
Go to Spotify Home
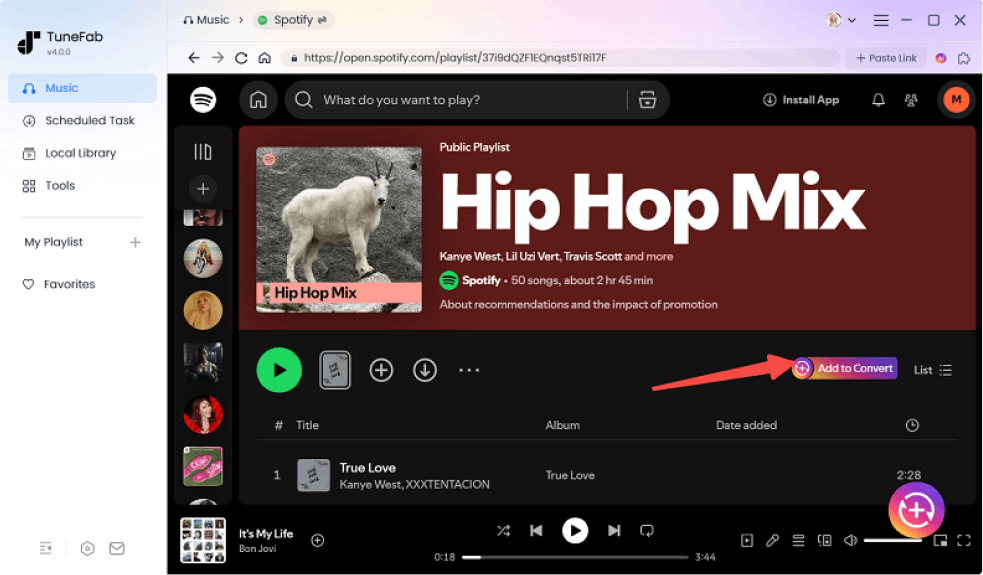(258, 100)
